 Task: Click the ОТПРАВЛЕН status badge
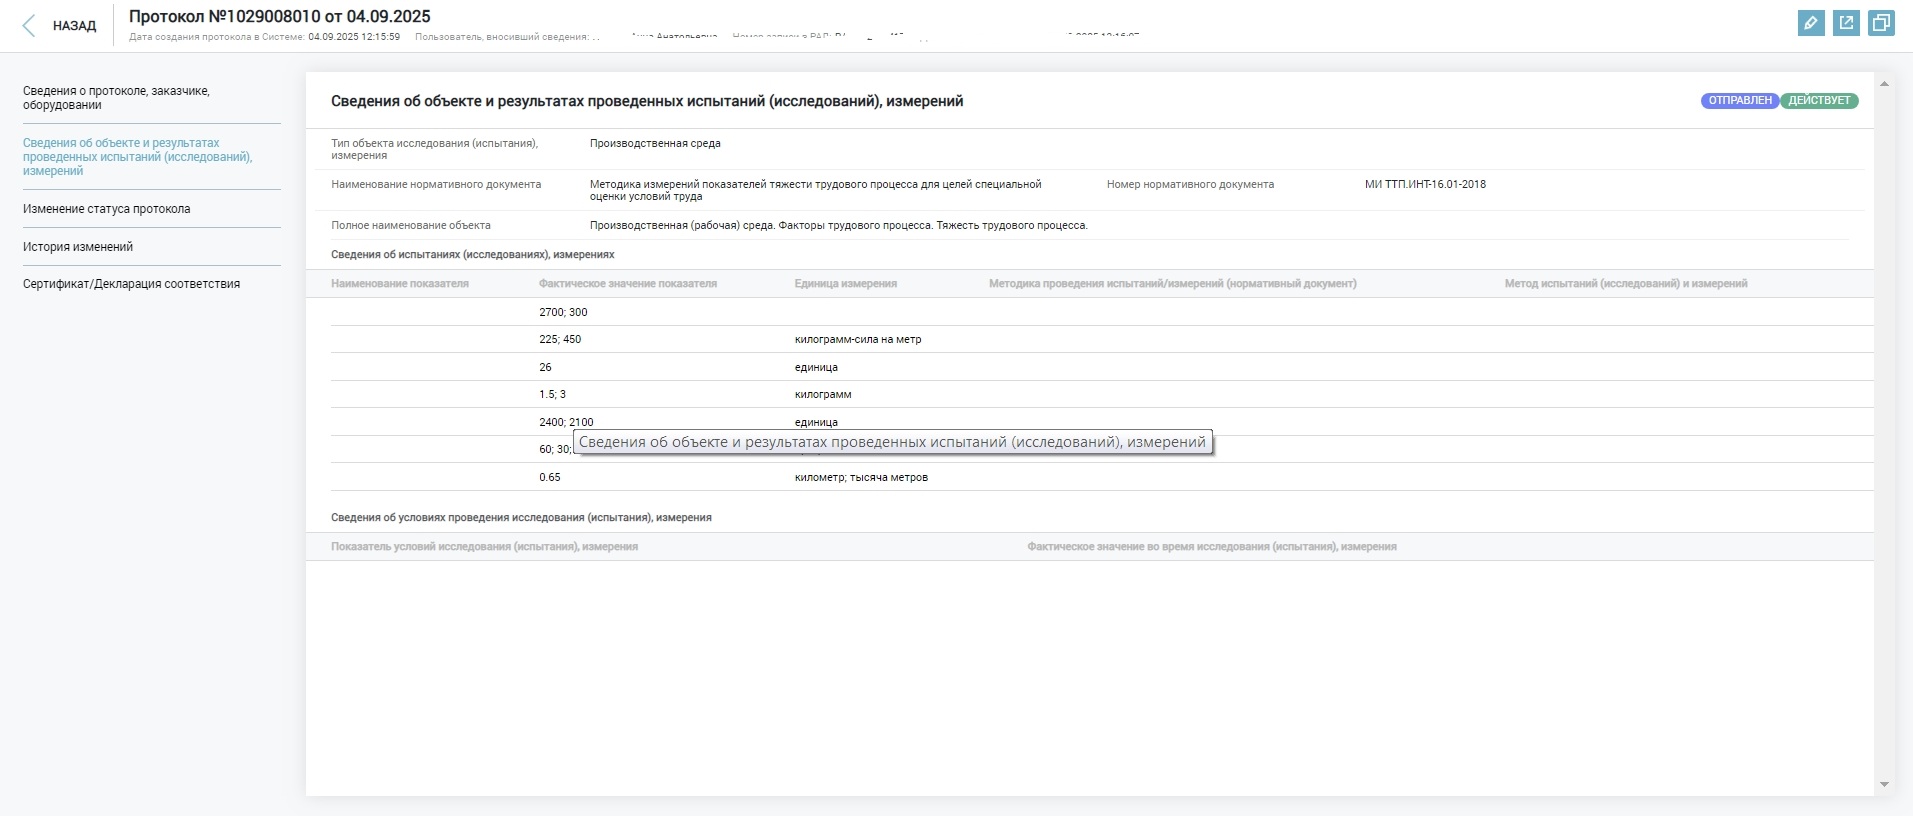1740,101
